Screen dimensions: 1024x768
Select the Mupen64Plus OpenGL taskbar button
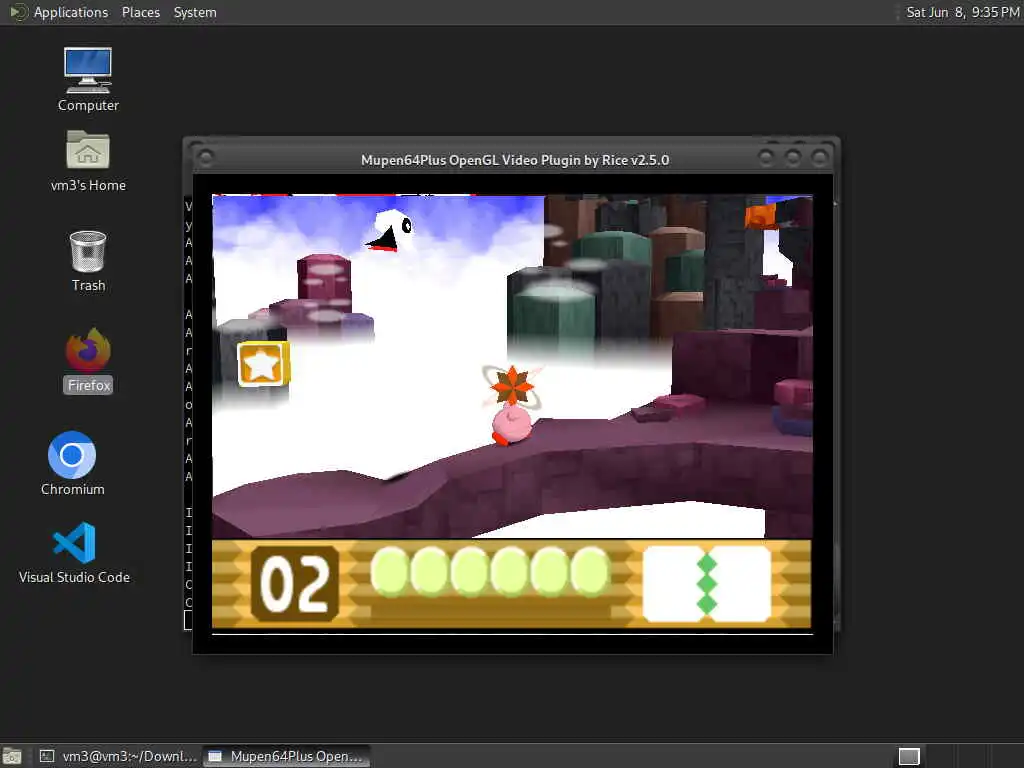(x=286, y=756)
